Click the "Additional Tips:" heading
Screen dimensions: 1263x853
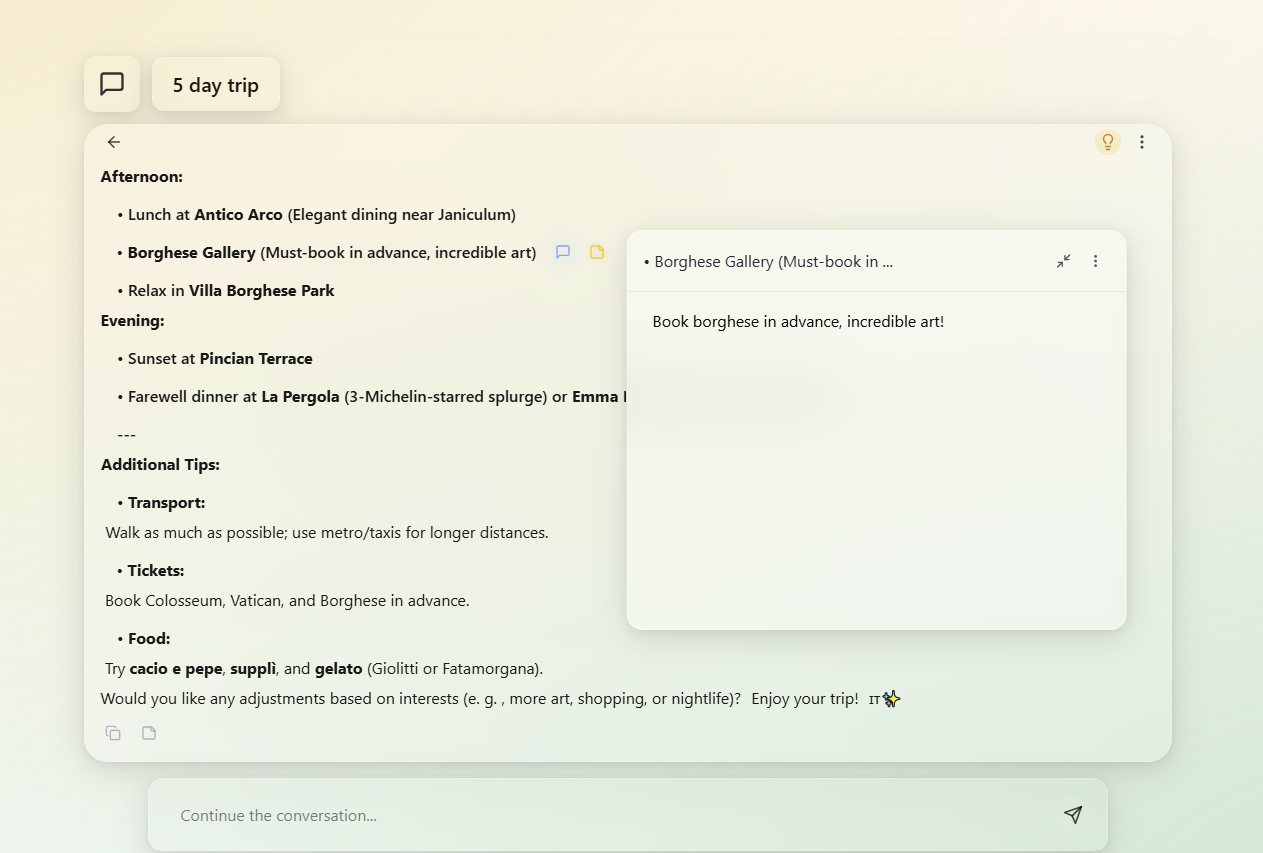point(160,465)
